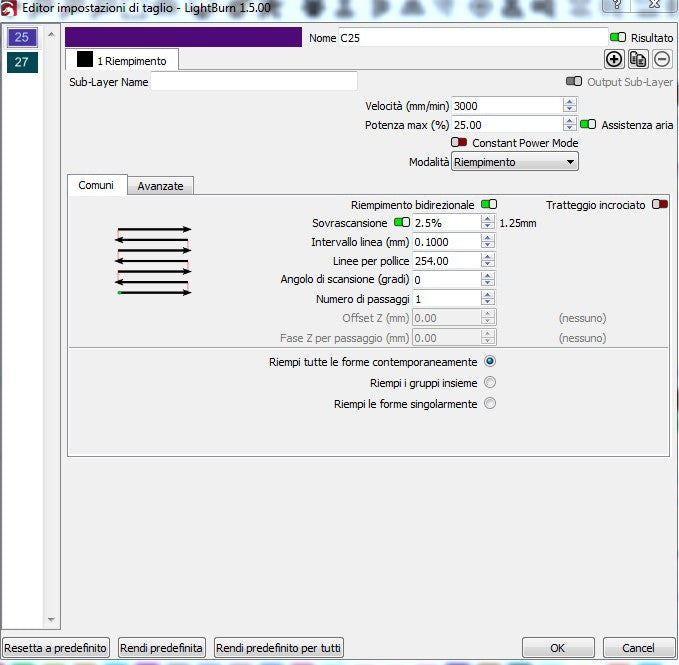Click the duplicate sub-layer icon
The width and height of the screenshot is (679, 665).
click(x=638, y=59)
